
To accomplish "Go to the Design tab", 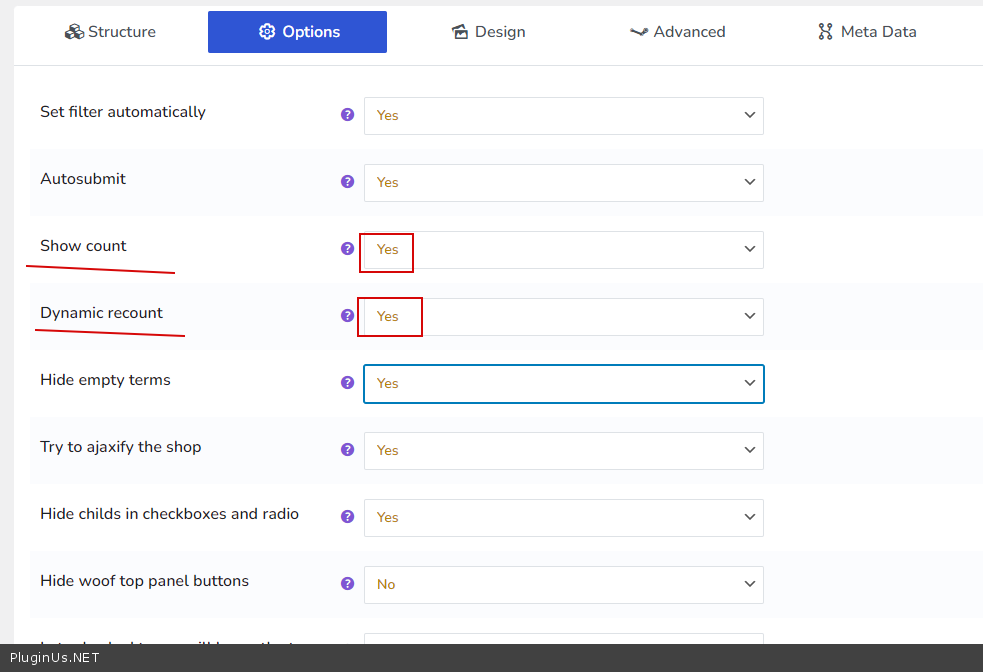I will [x=489, y=32].
